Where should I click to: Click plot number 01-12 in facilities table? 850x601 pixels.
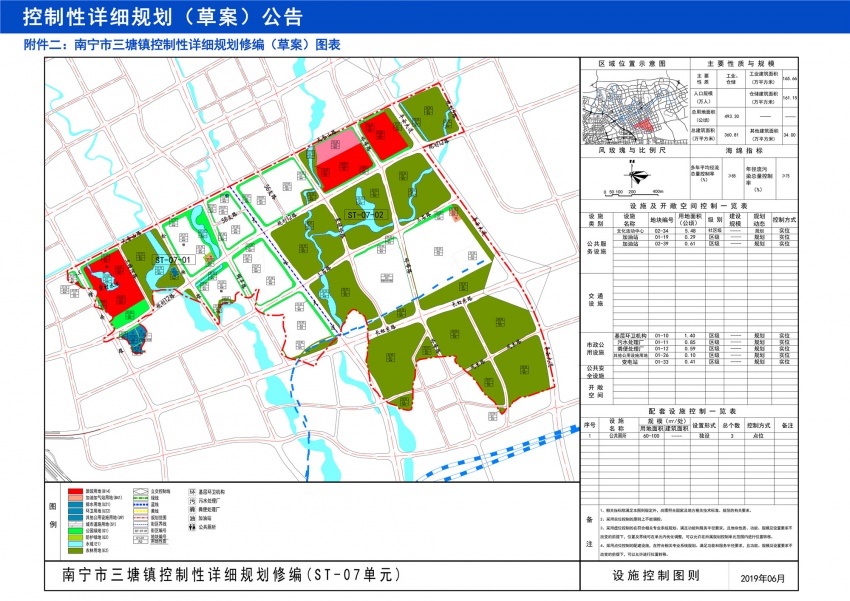(661, 348)
